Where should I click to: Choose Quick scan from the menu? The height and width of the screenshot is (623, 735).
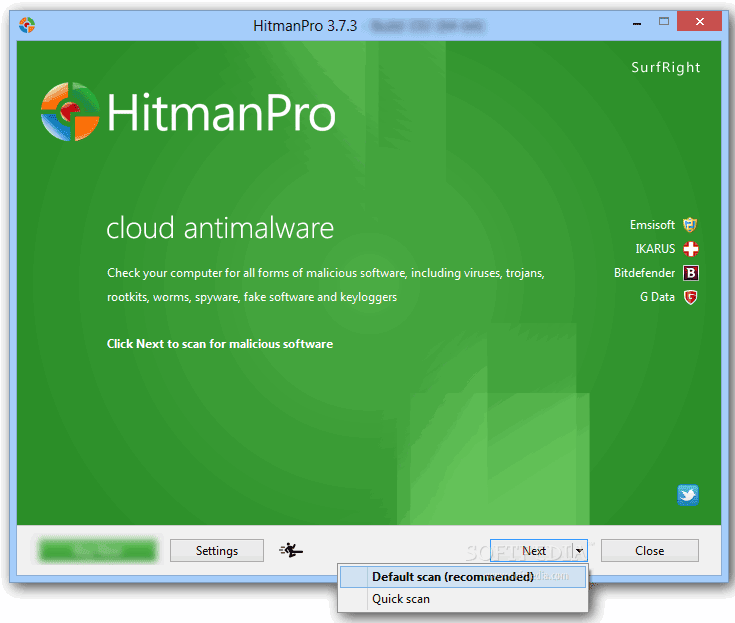(x=463, y=599)
